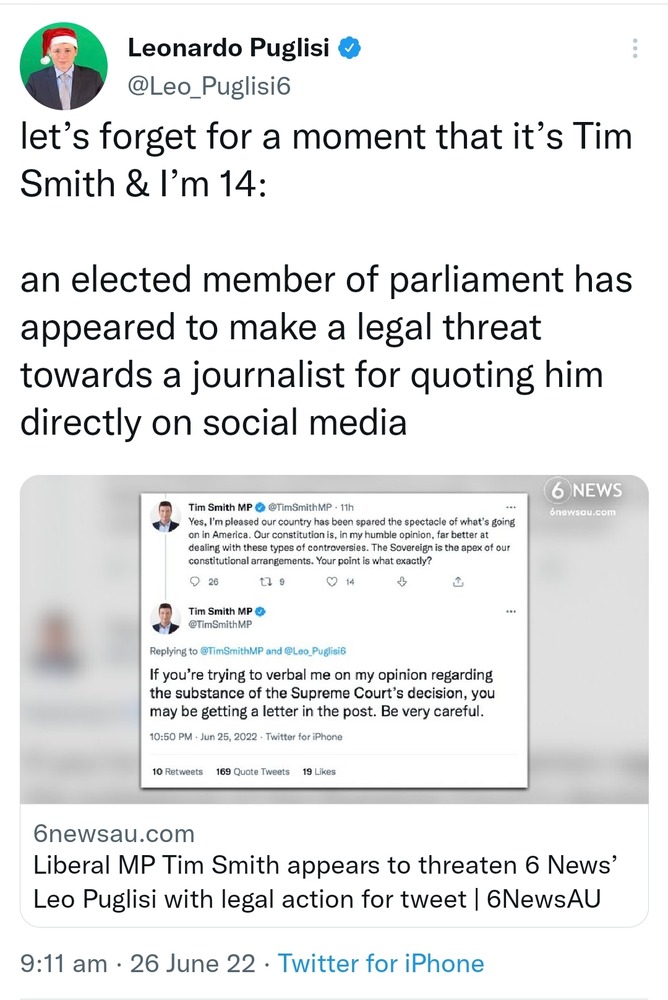Click the 9:11 am 26 June 22 timestamp

(x=137, y=964)
